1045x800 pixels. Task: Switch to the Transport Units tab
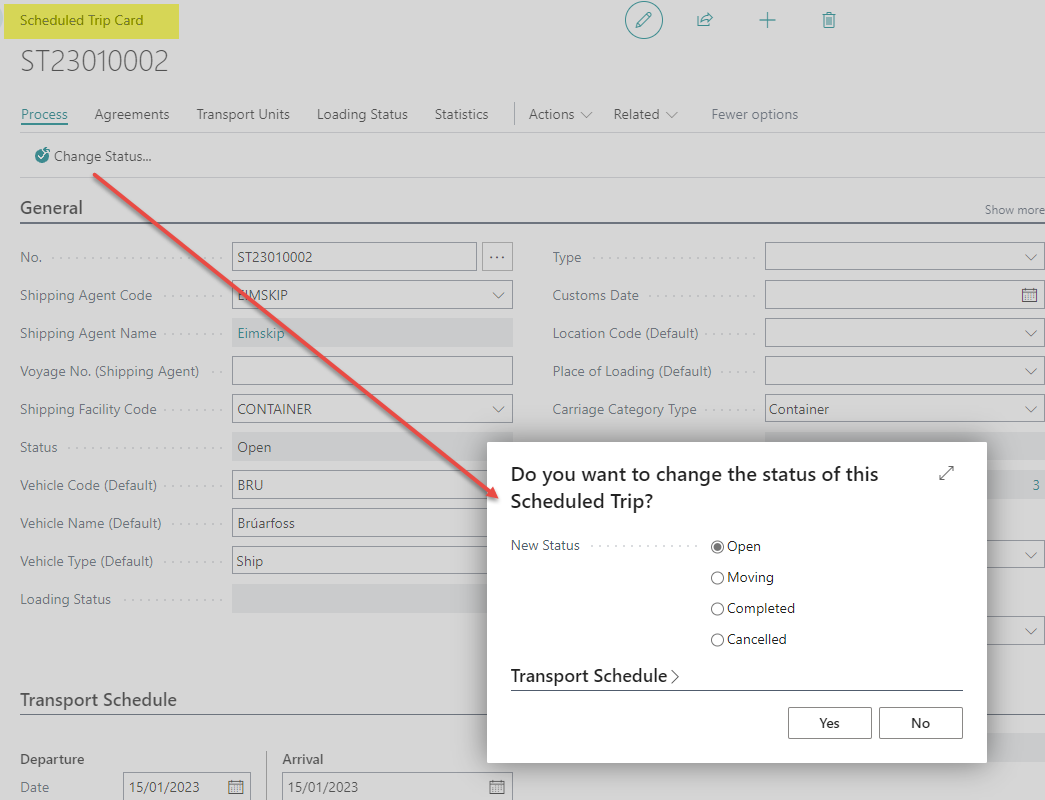coord(243,114)
